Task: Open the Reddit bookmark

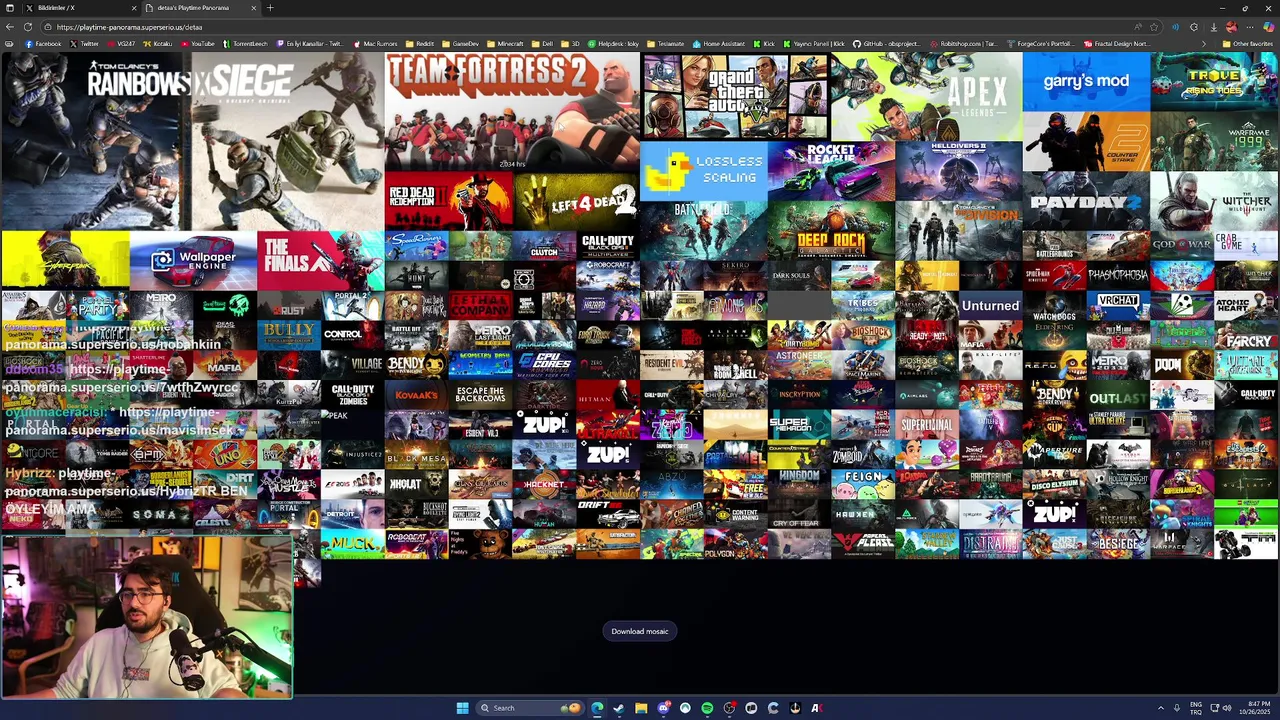Action: pos(420,44)
